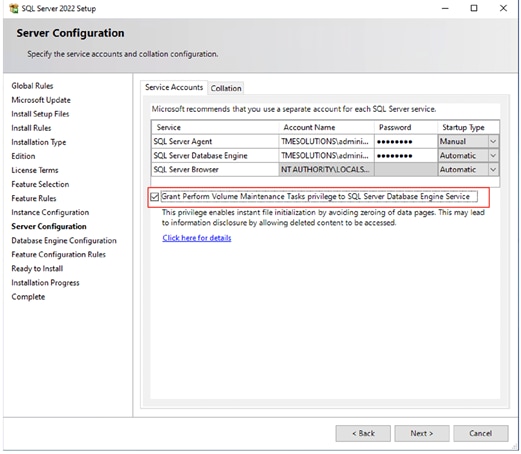521x454 pixels.
Task: Open Startup Type dropdown for SQL Server Database Engine
Action: [493, 156]
